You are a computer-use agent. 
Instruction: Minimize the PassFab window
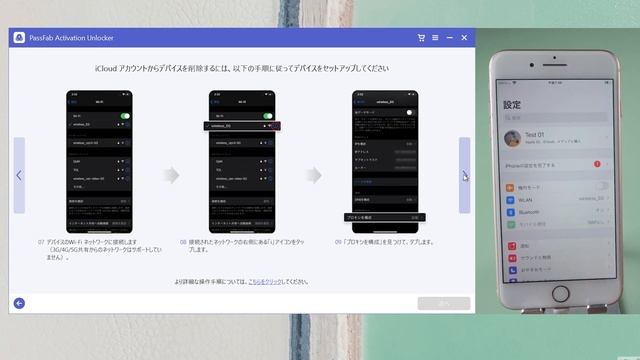pos(449,38)
